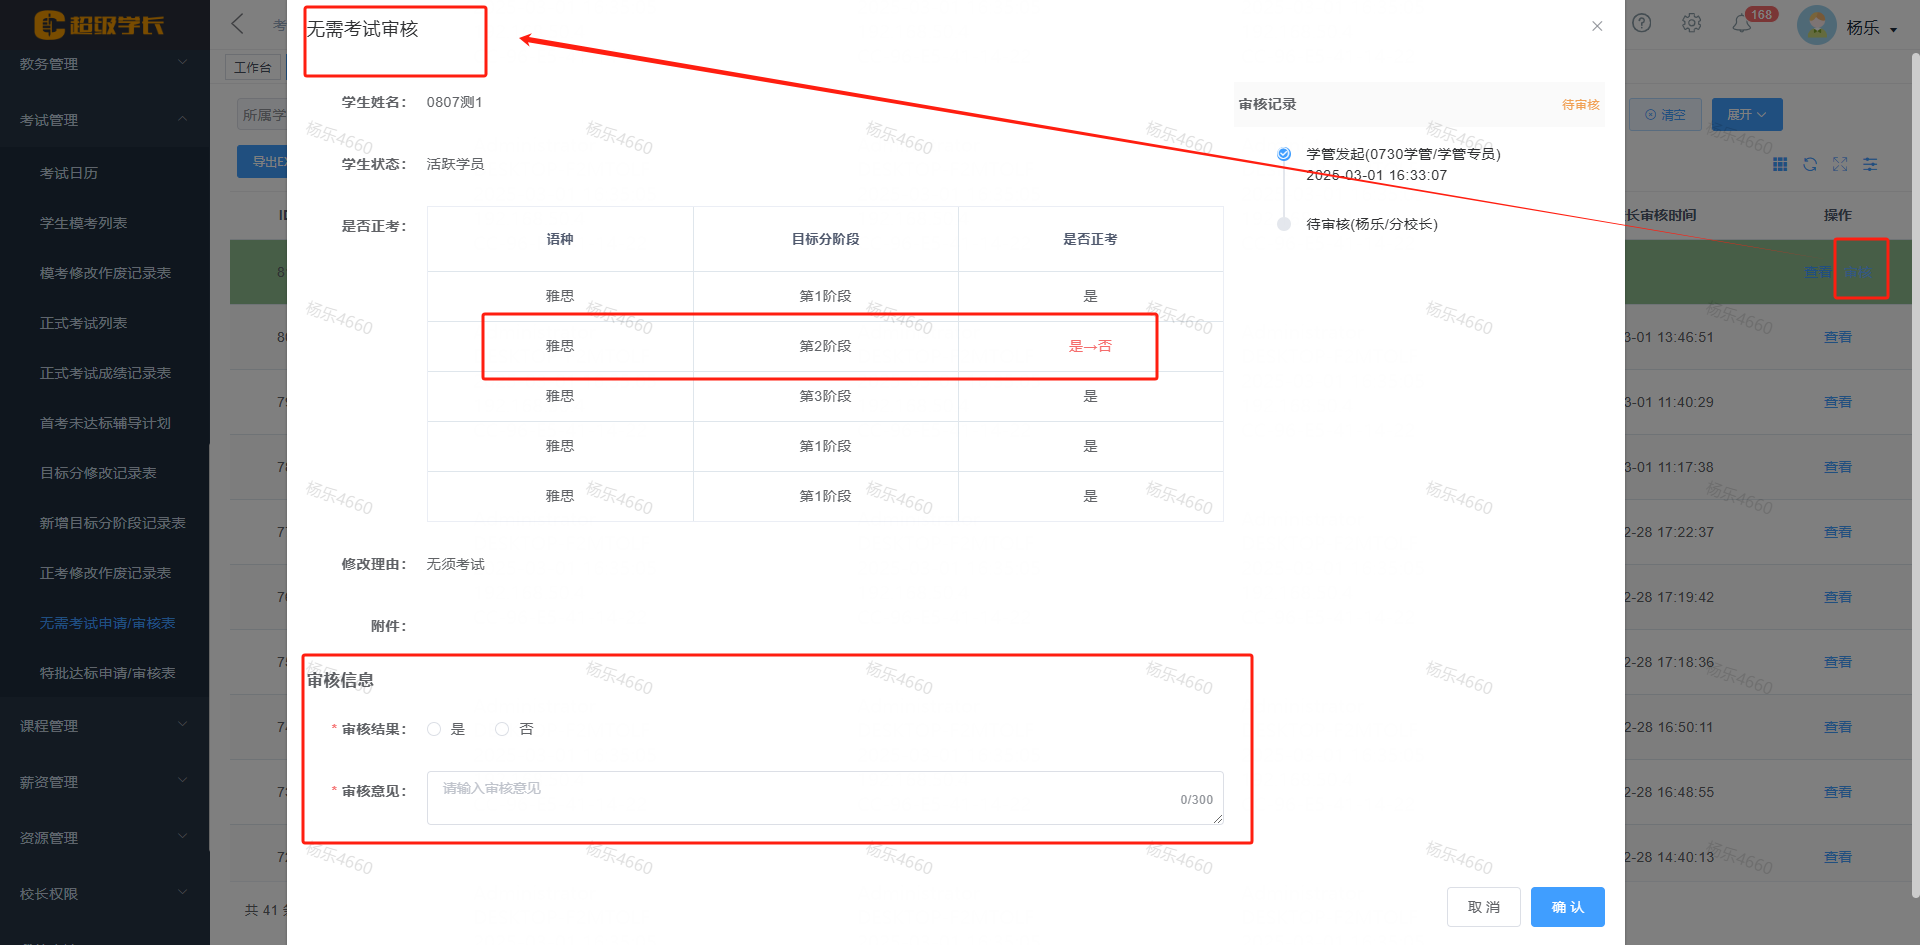Viewport: 1920px width, 945px height.
Task: Open the settings gear icon
Action: 1691,23
